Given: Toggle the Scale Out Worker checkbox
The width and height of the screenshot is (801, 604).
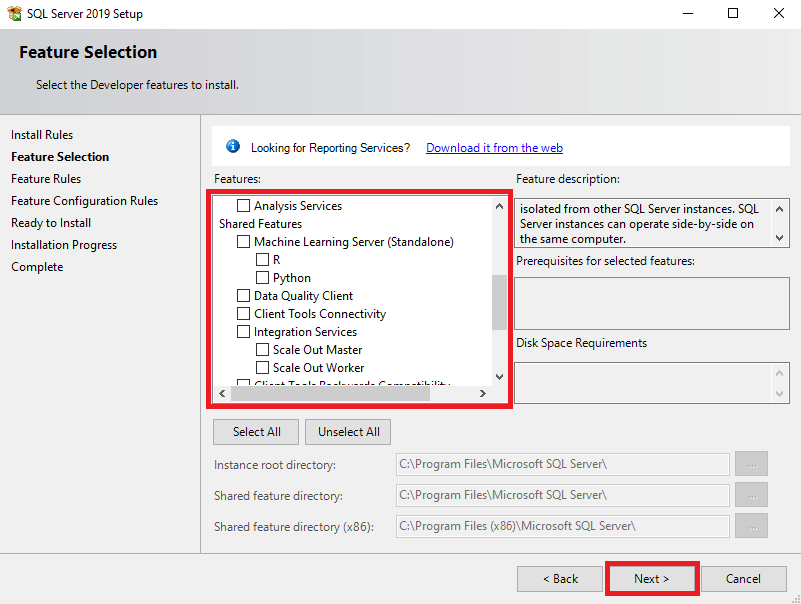Looking at the screenshot, I should [262, 367].
